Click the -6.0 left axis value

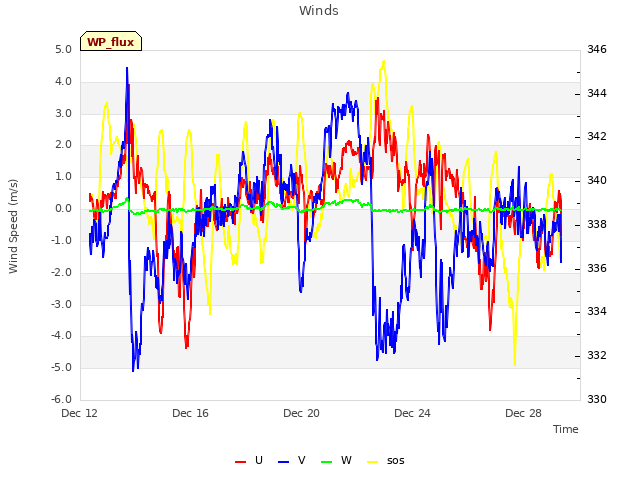coord(62,399)
